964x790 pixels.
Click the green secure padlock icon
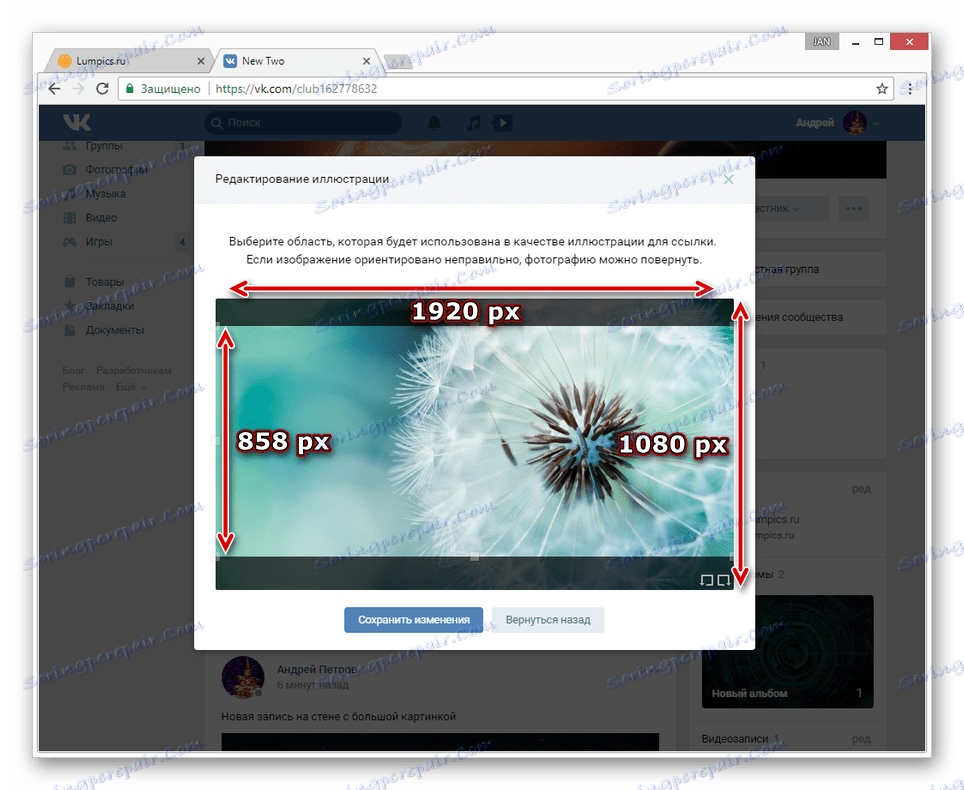point(130,89)
